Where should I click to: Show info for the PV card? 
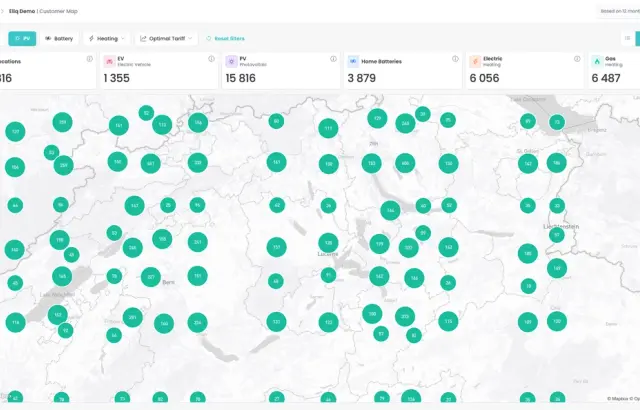333,59
